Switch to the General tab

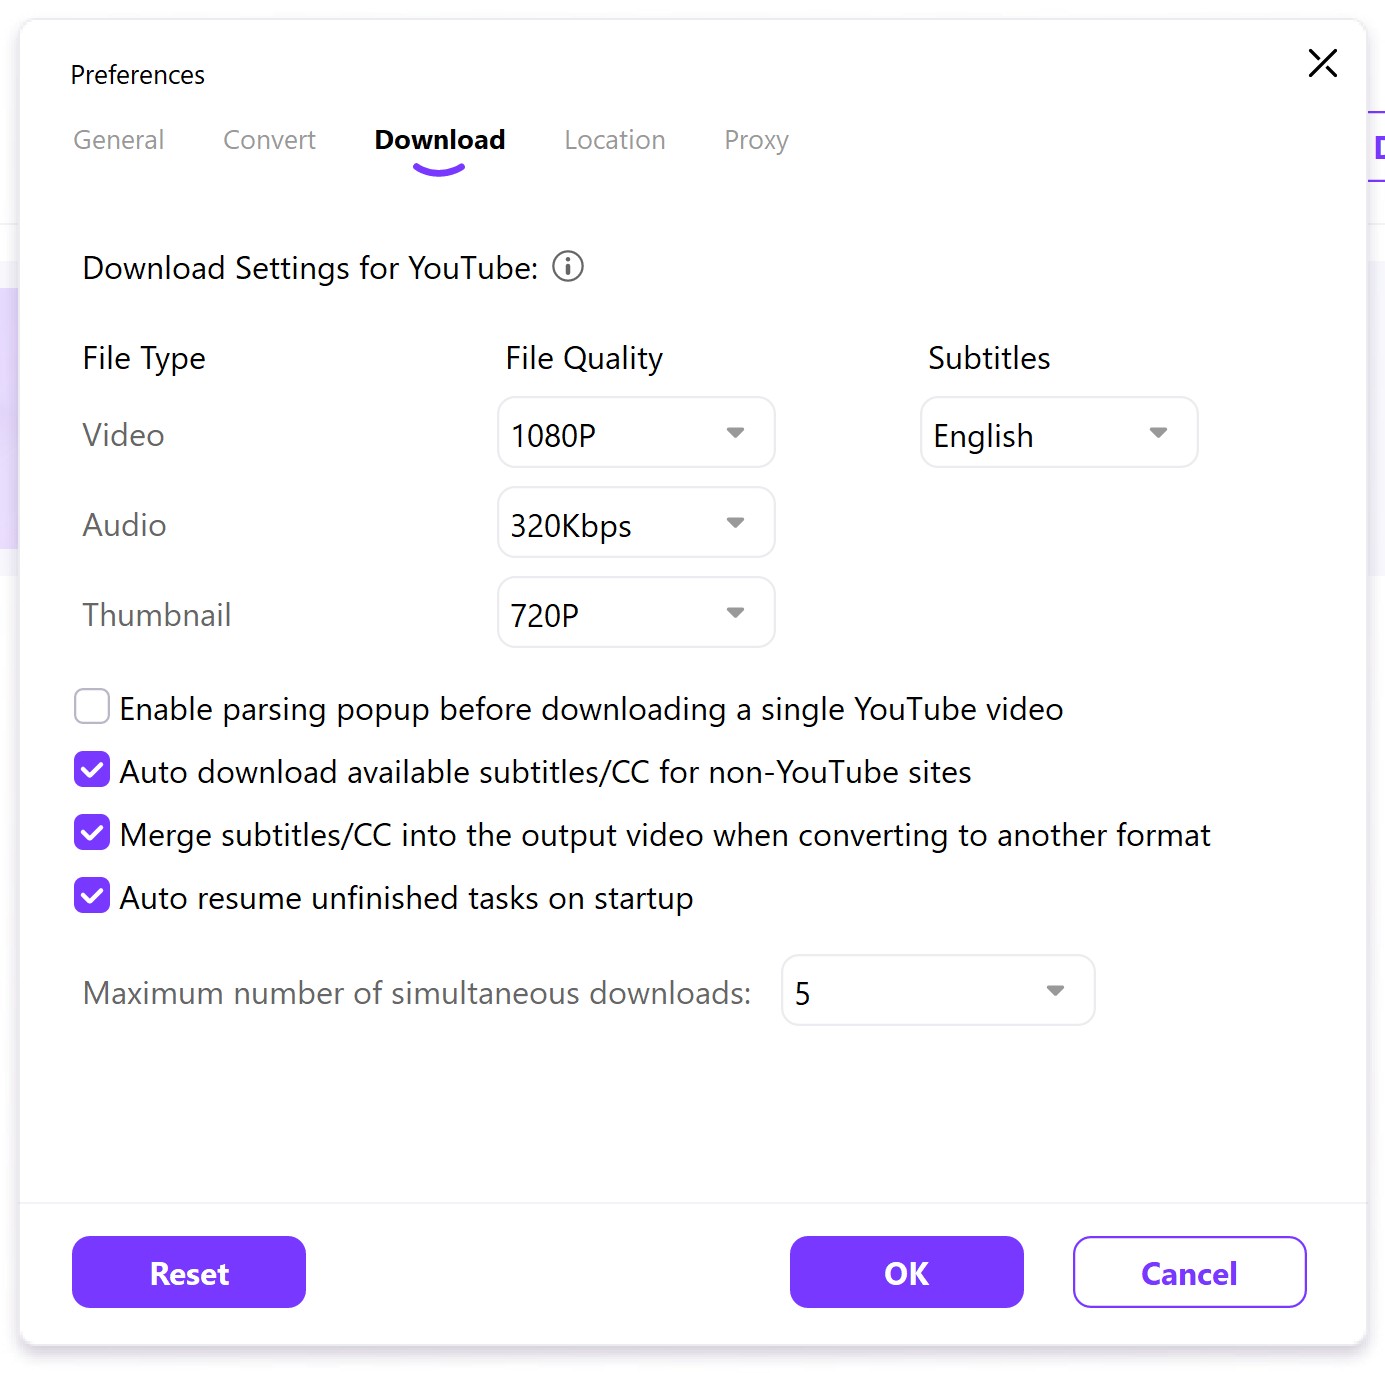coord(119,140)
